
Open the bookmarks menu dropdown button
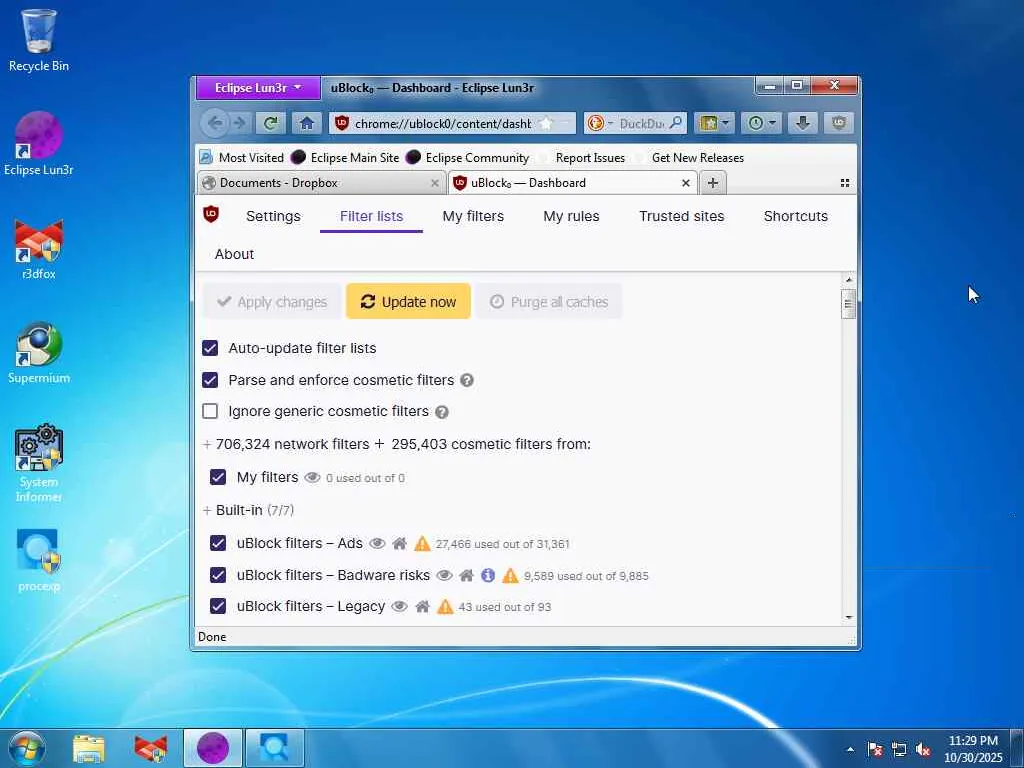click(714, 123)
